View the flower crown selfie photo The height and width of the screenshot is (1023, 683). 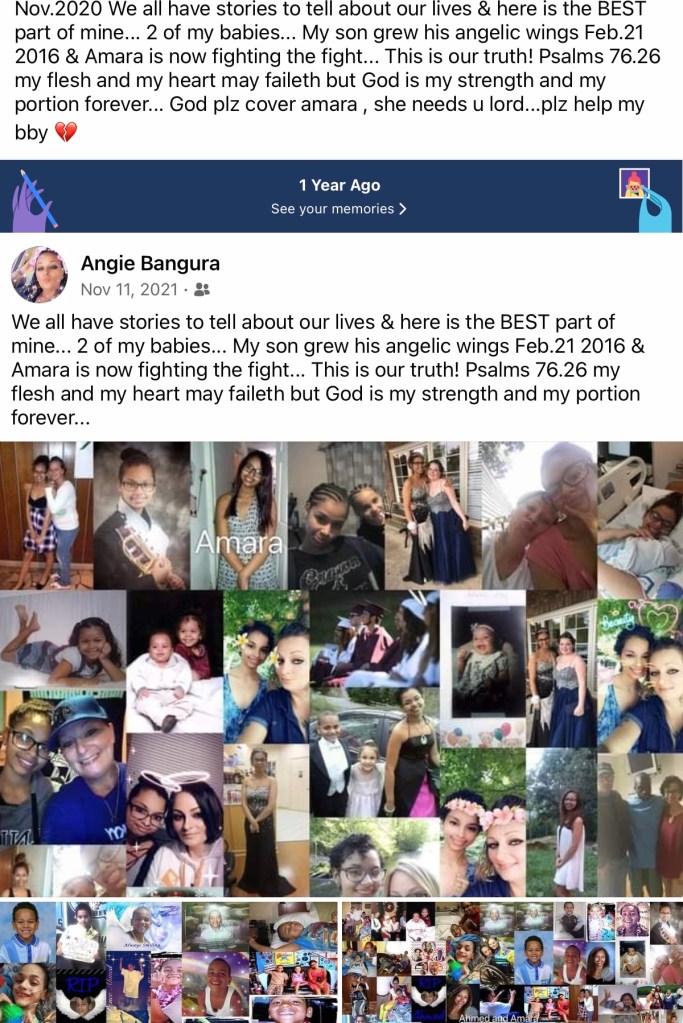[x=483, y=822]
